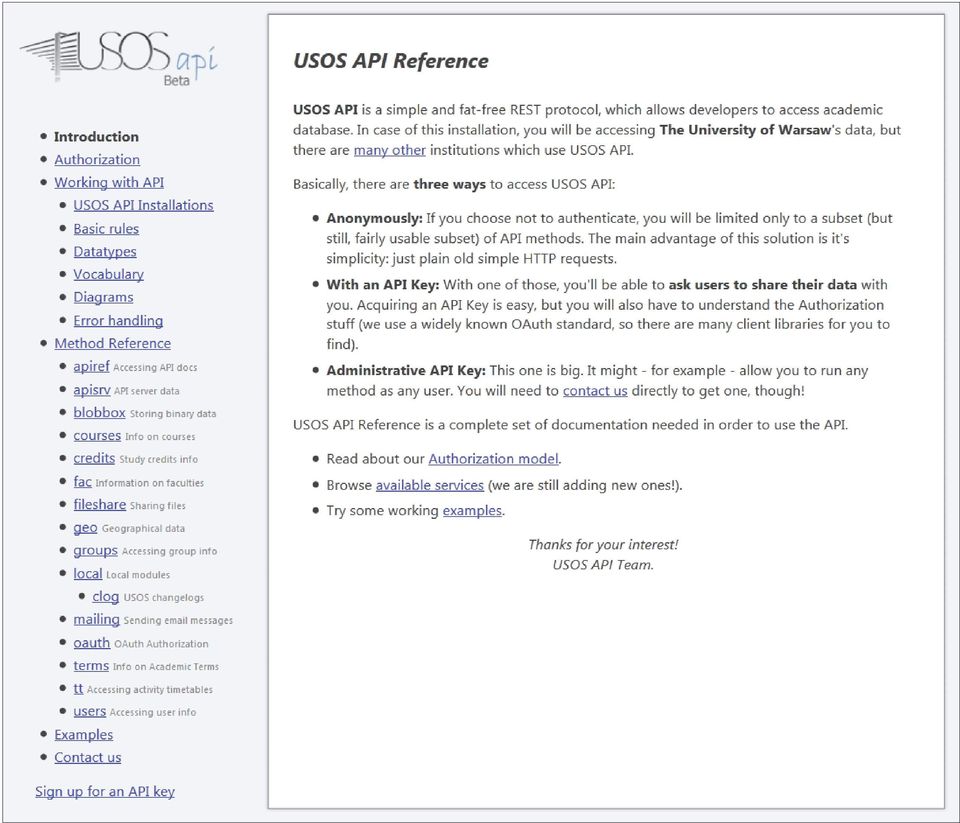Click 'ask users to share their data' text

tap(762, 285)
